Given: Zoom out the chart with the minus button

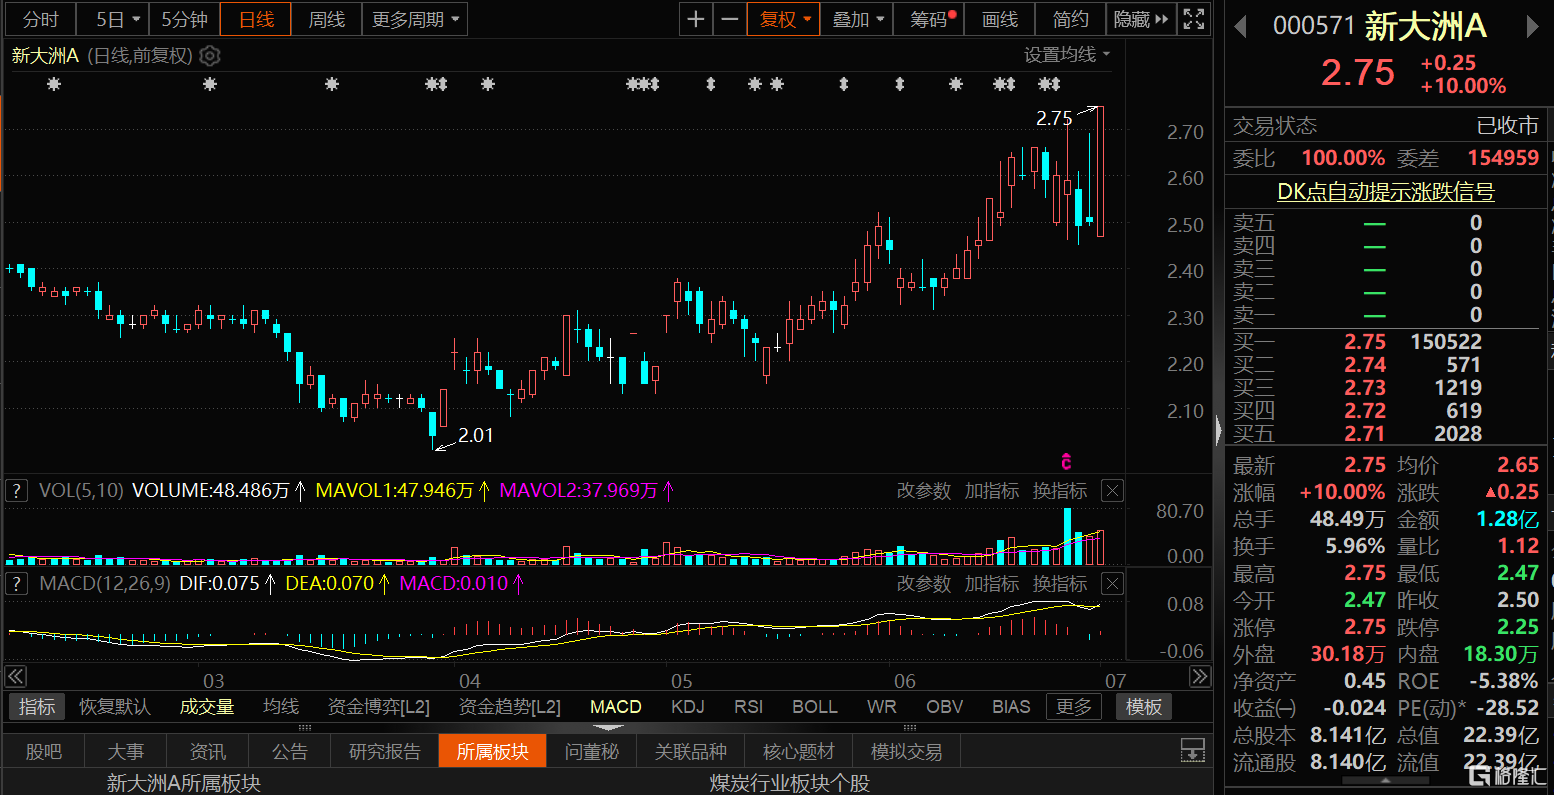Looking at the screenshot, I should click(730, 19).
